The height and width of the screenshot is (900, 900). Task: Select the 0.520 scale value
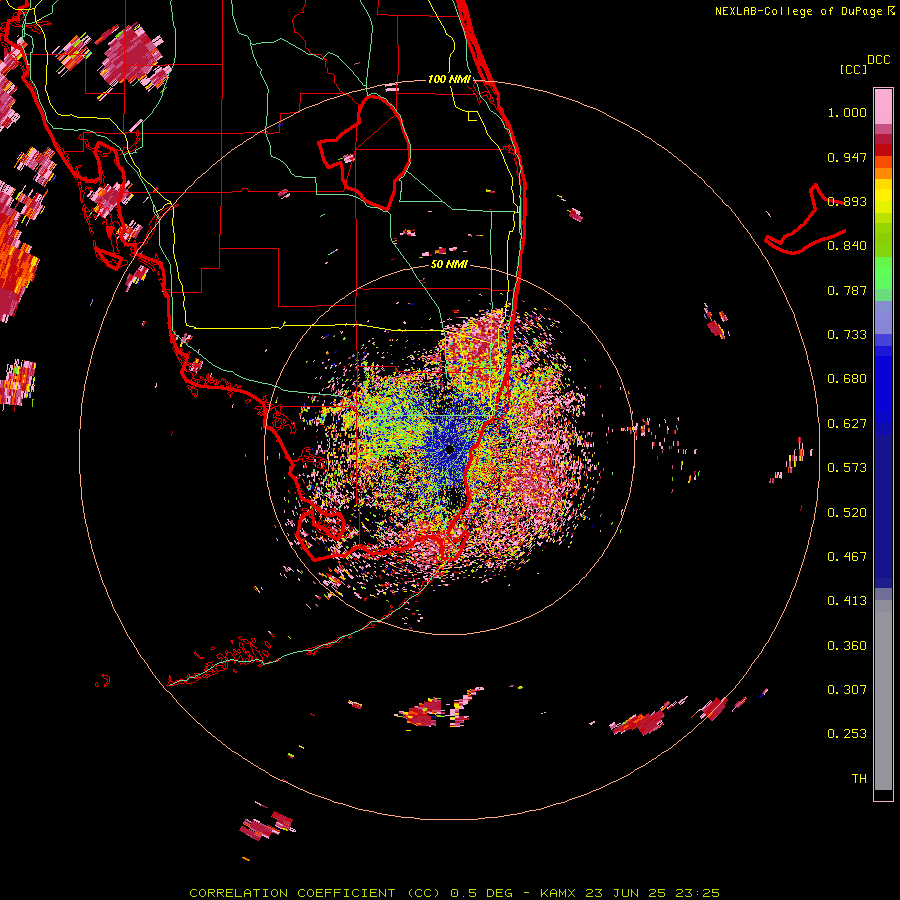coord(847,513)
